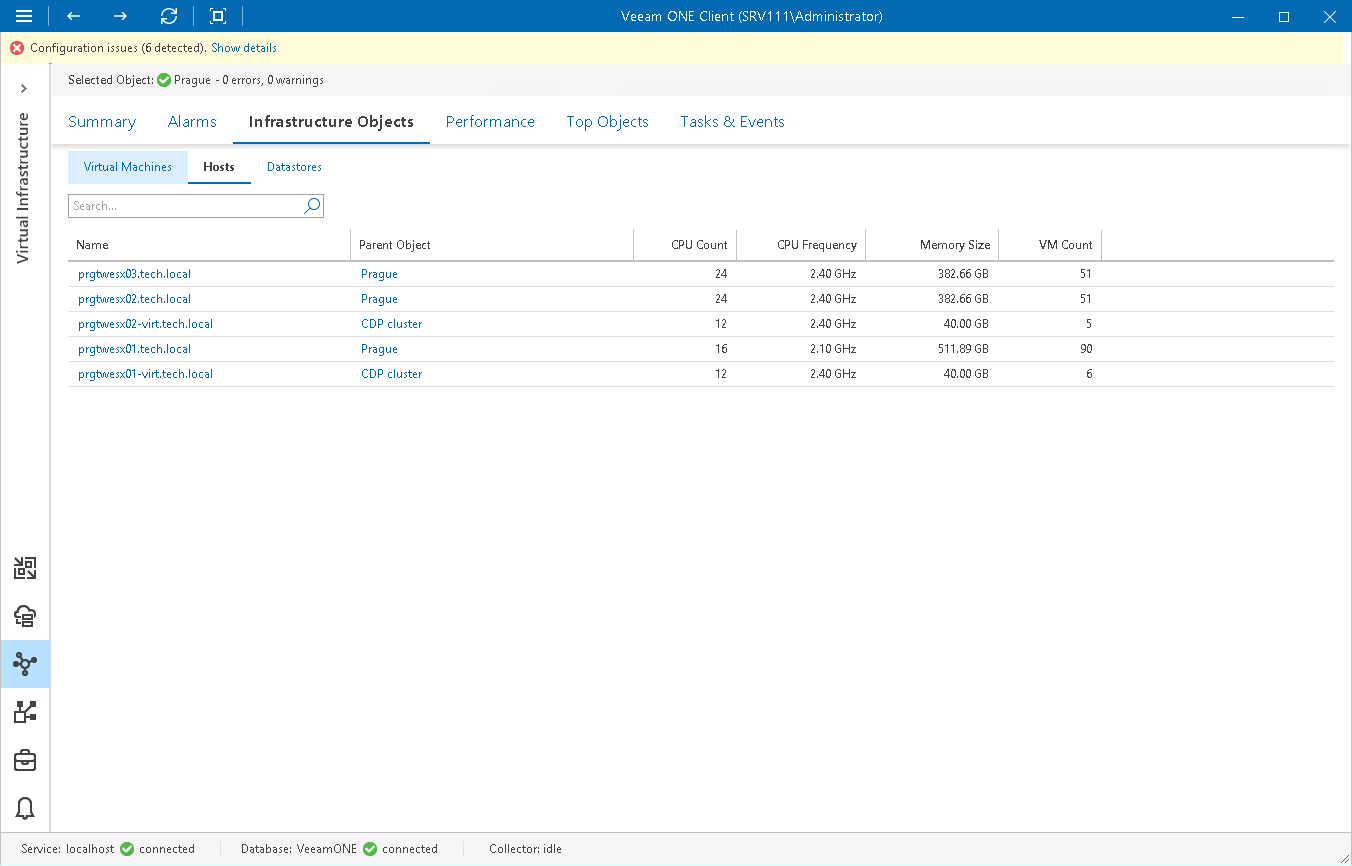Image resolution: width=1352 pixels, height=866 pixels.
Task: Open CDP cluster parent of prgtwesx02-virt
Action: coord(391,324)
